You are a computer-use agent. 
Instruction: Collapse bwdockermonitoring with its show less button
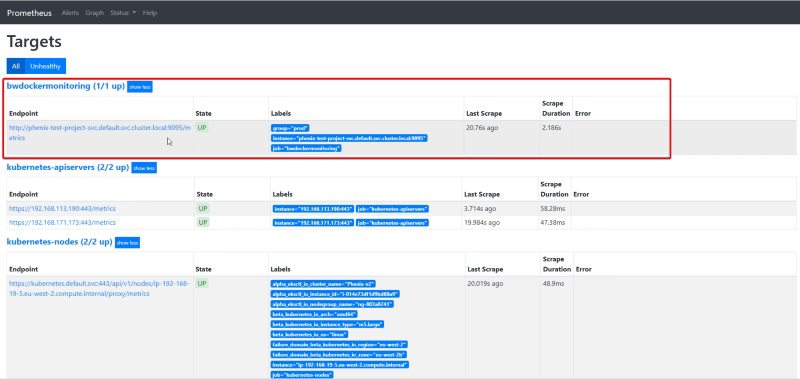(x=140, y=87)
